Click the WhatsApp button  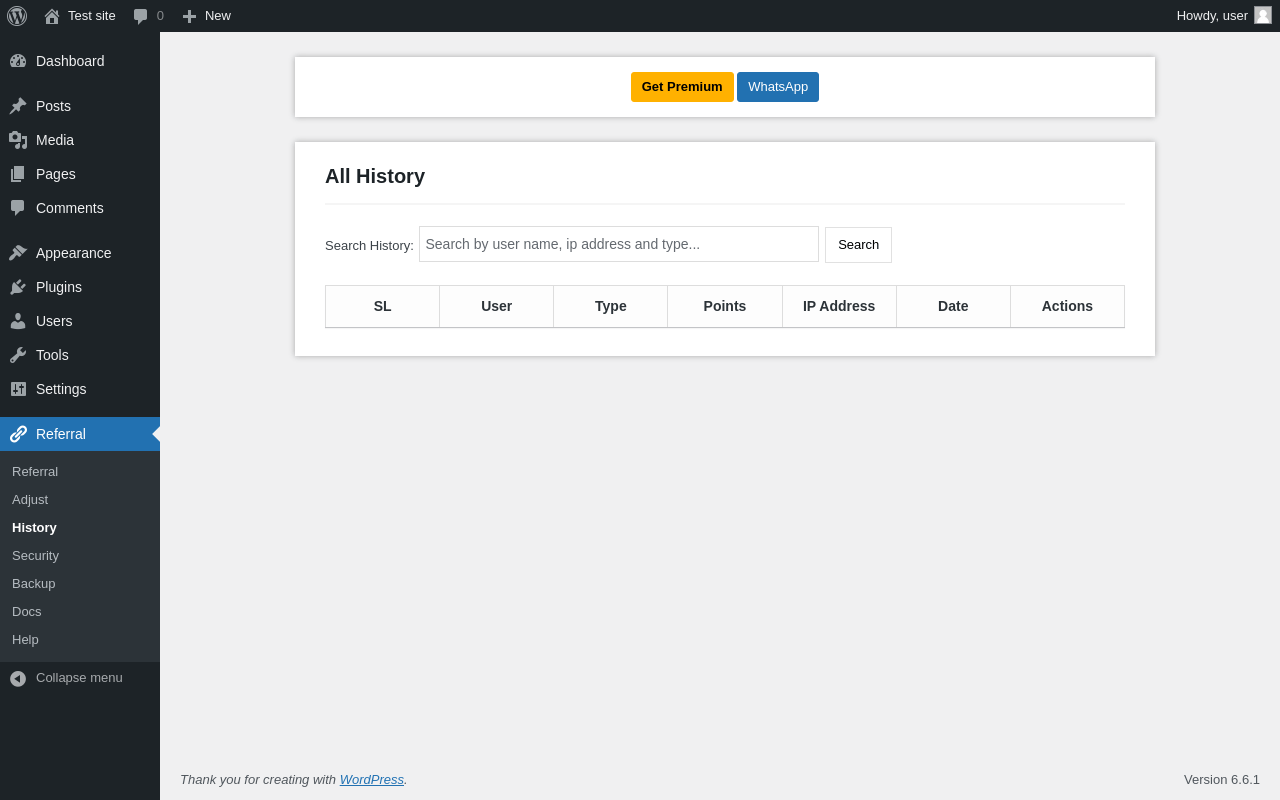point(778,87)
